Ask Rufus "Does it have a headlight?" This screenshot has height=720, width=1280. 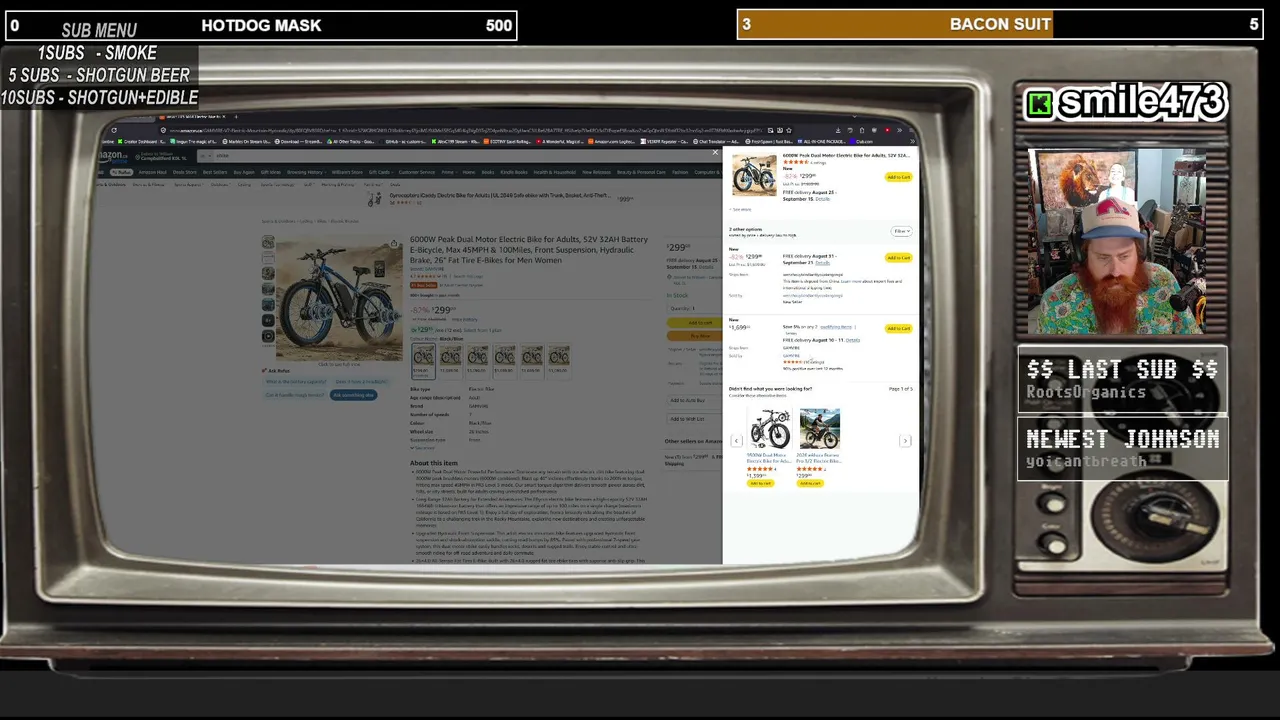click(361, 382)
